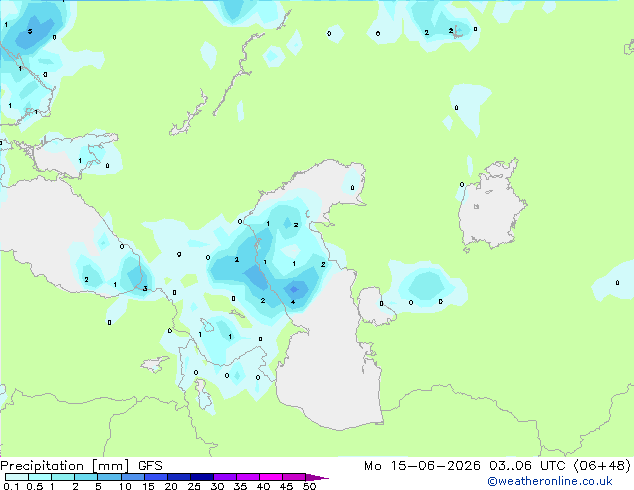Viewport: 634px width, 490px height.
Task: Select the 40–45 mm magenta legend swatch
Action: pos(271,477)
